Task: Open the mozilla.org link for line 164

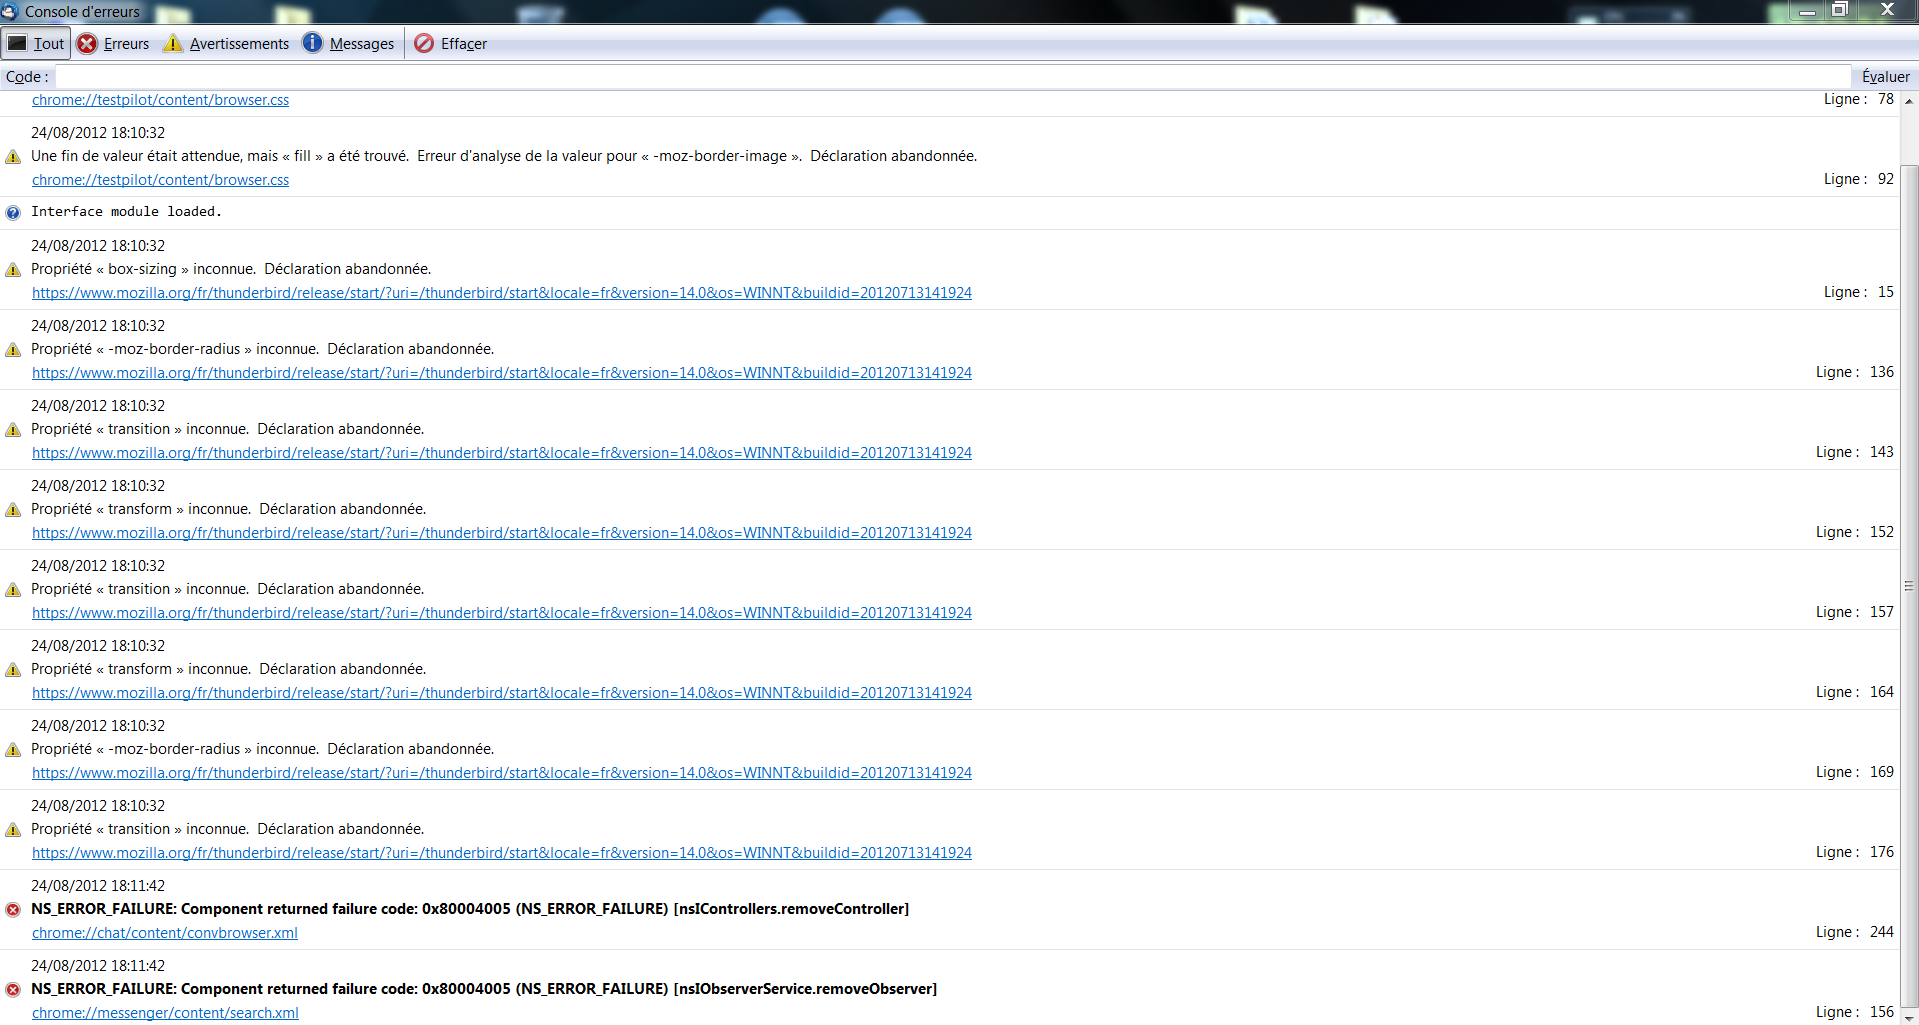Action: coord(502,693)
